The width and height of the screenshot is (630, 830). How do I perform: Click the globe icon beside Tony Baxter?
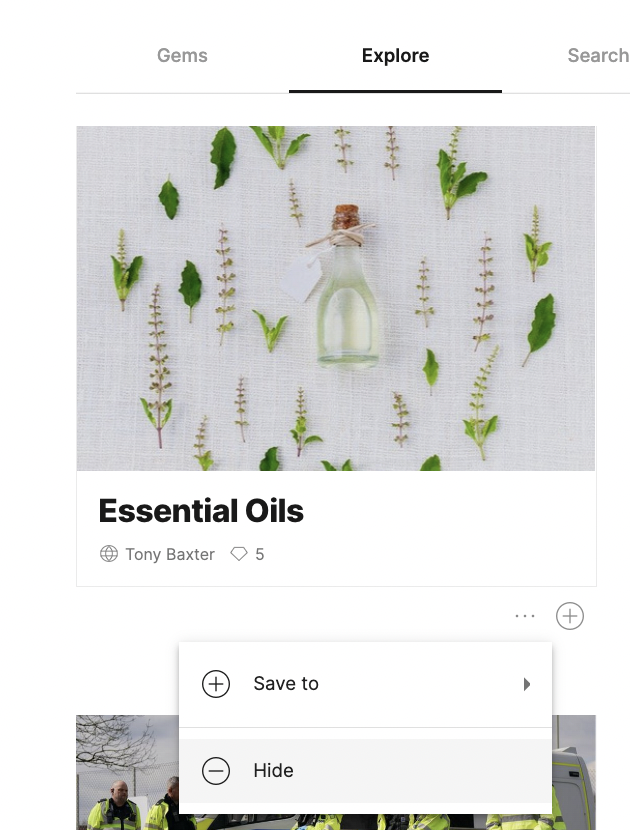point(109,554)
